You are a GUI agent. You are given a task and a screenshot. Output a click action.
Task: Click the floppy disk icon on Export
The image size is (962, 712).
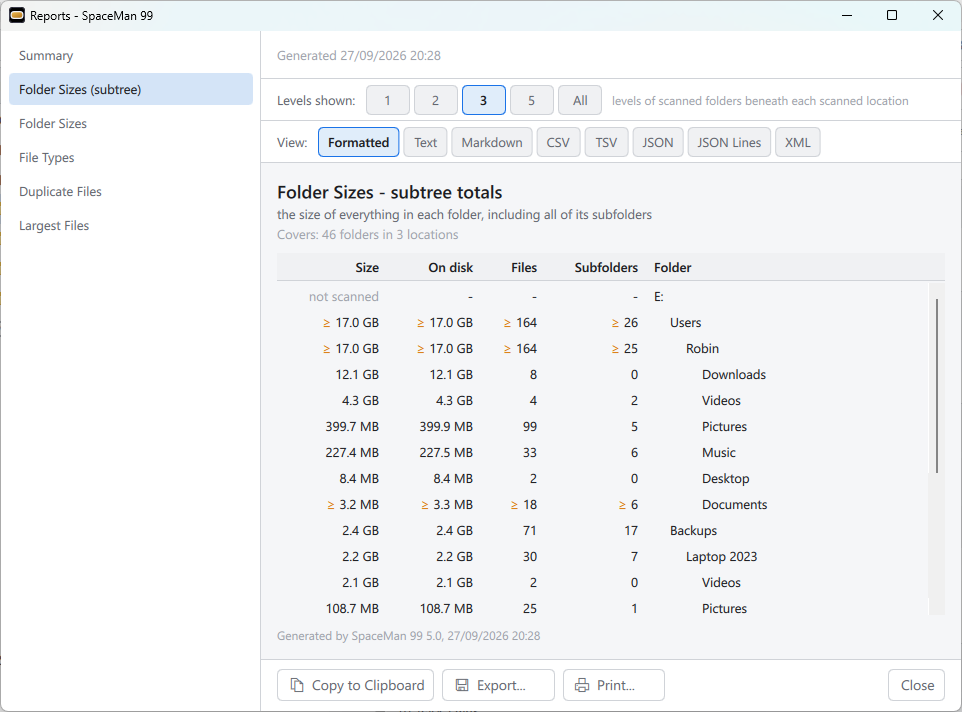tap(462, 685)
